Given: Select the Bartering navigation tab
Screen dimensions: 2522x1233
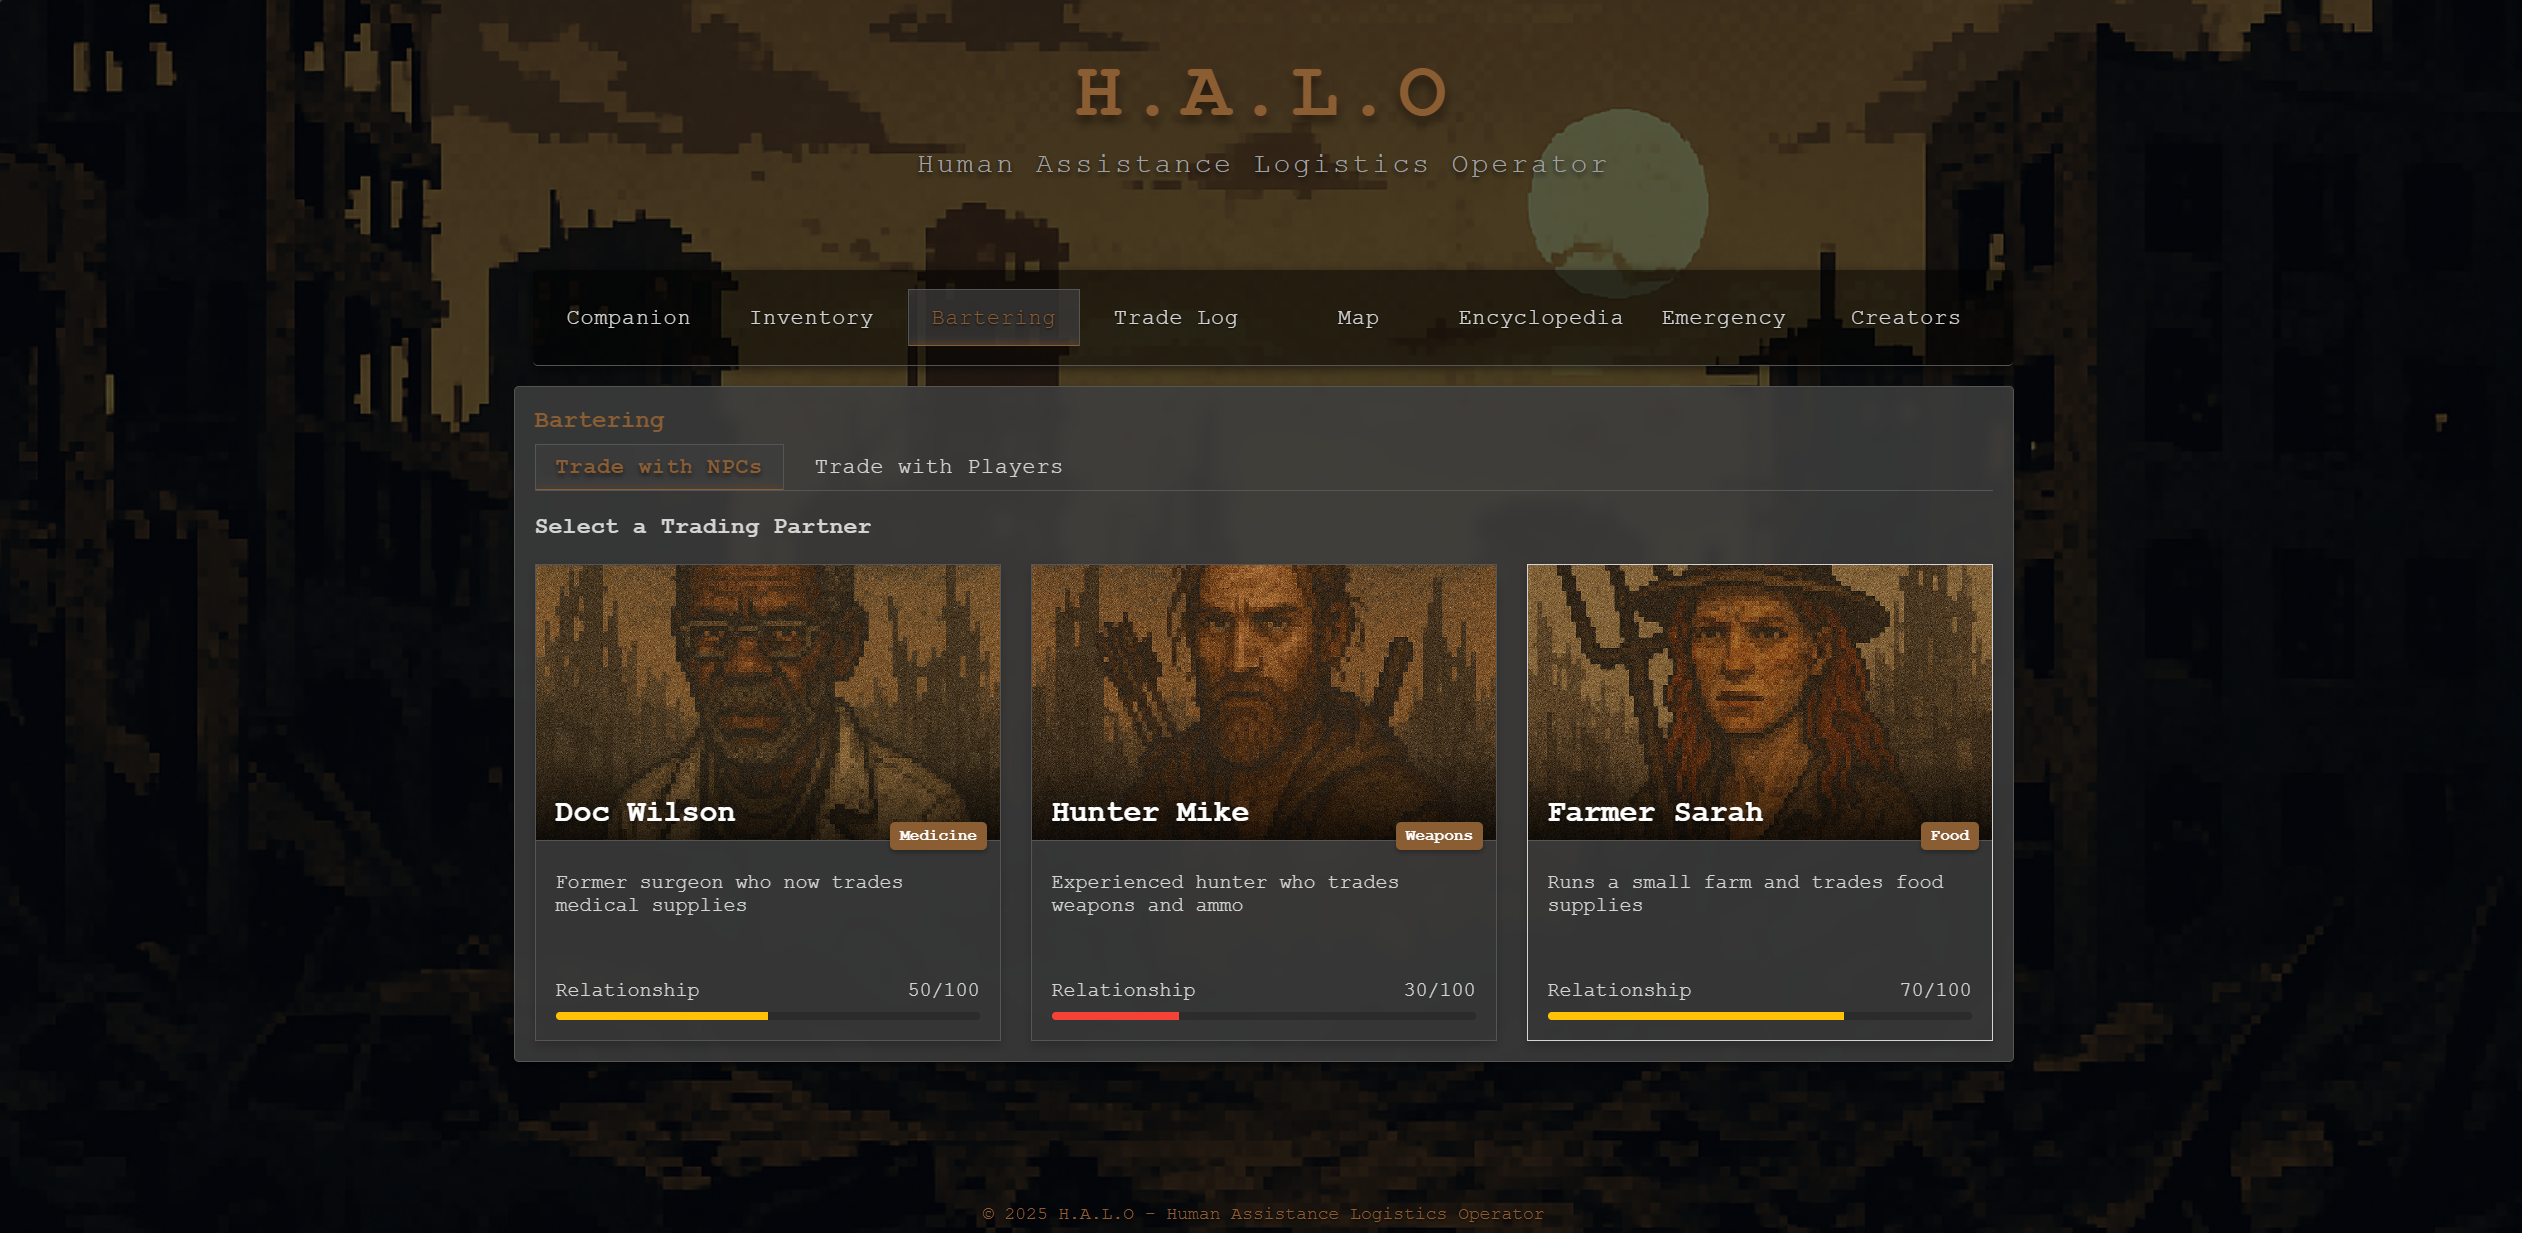Looking at the screenshot, I should click(x=993, y=318).
